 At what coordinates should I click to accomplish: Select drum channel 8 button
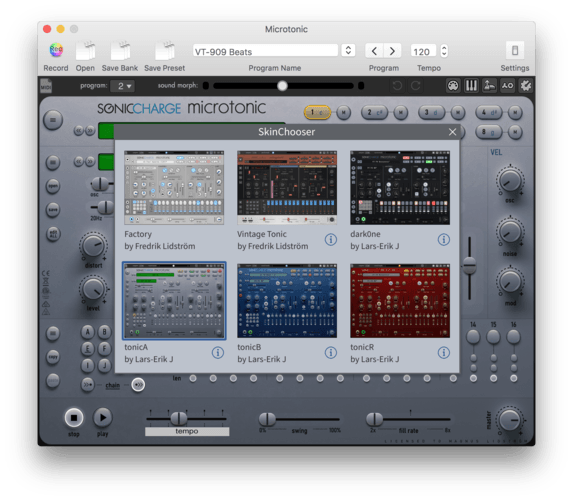(489, 132)
